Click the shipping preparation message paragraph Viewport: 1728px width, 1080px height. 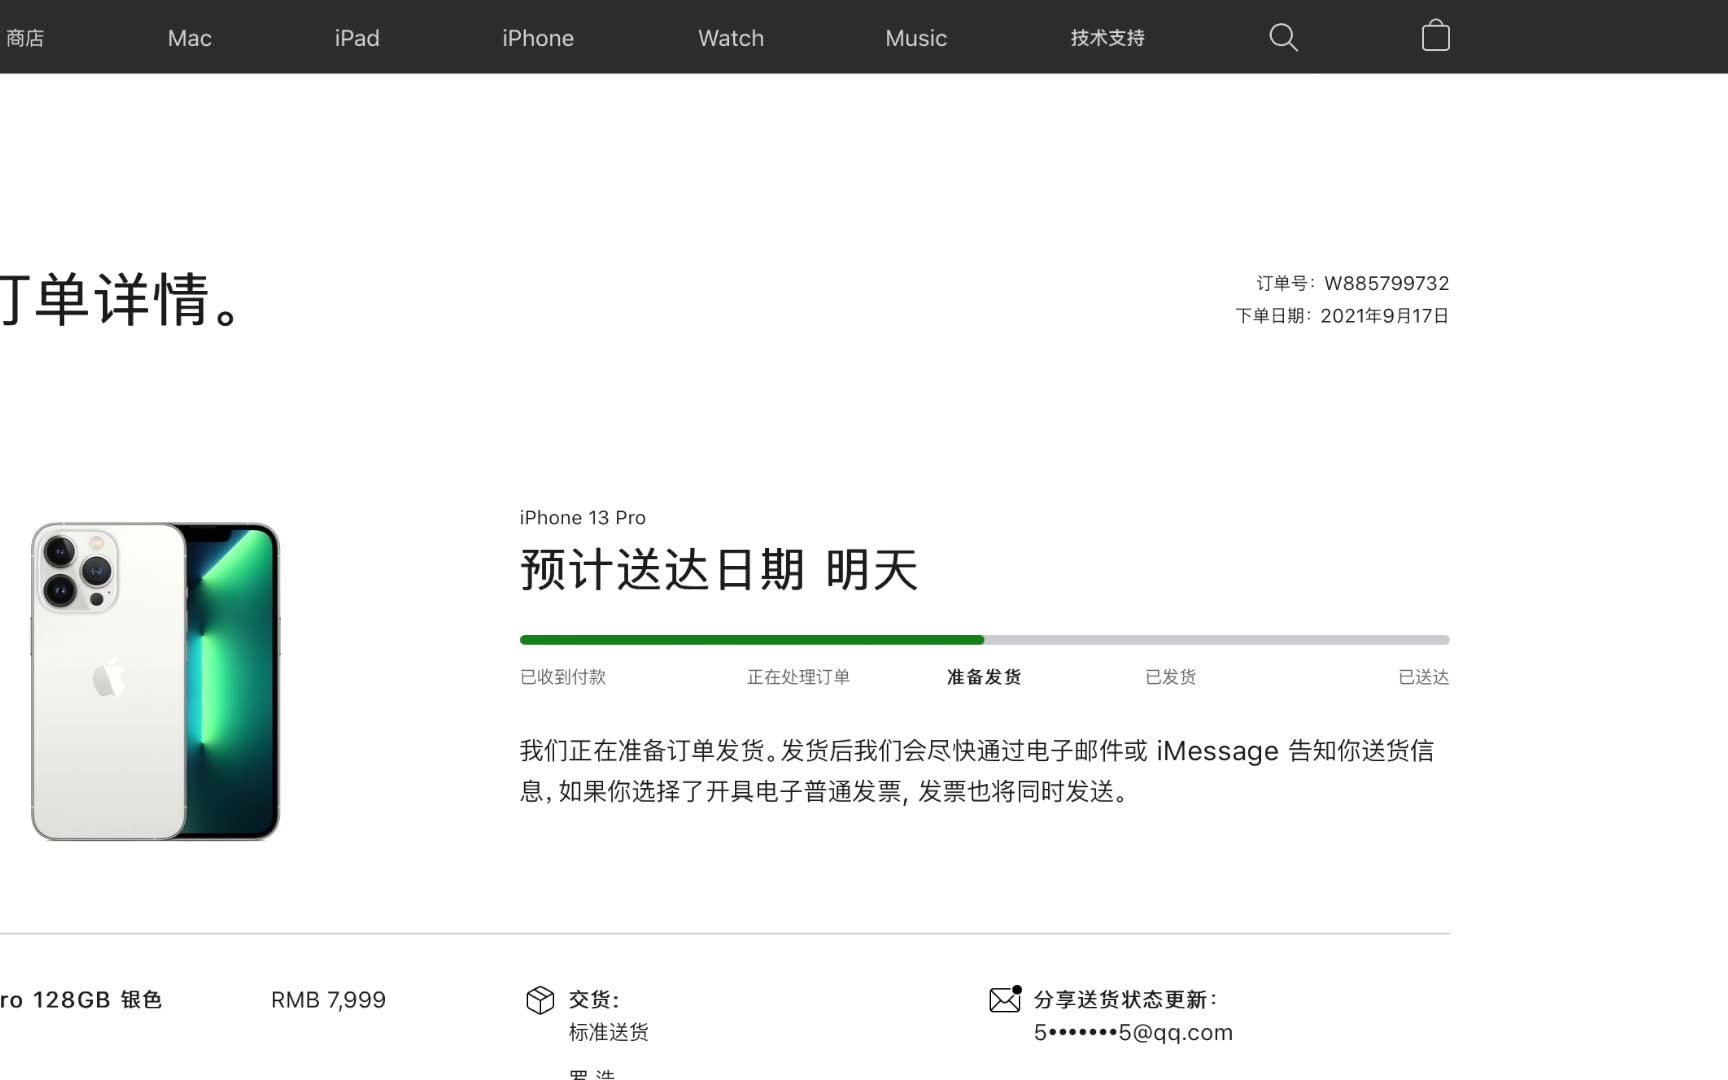point(977,771)
